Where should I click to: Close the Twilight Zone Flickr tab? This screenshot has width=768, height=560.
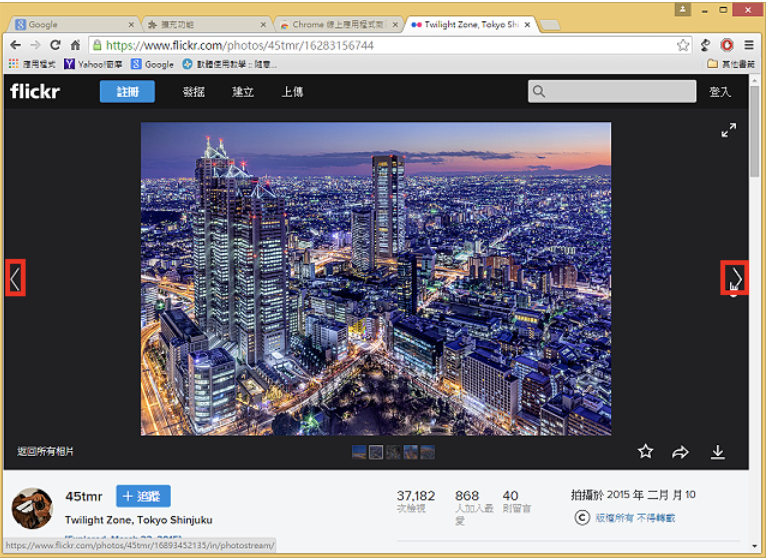tap(527, 24)
